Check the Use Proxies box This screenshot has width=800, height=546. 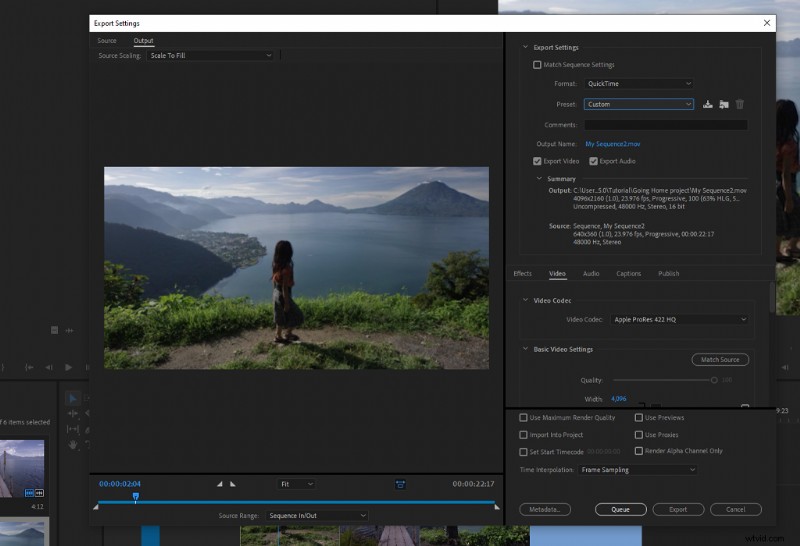pos(638,435)
